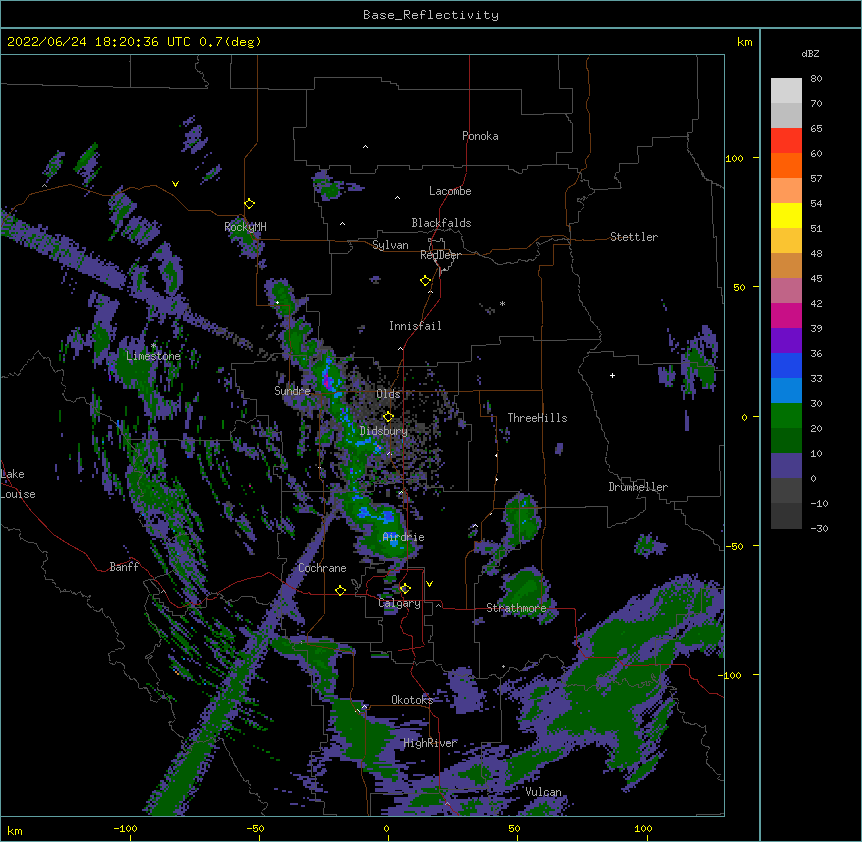Click the Banff label

pyautogui.click(x=124, y=567)
